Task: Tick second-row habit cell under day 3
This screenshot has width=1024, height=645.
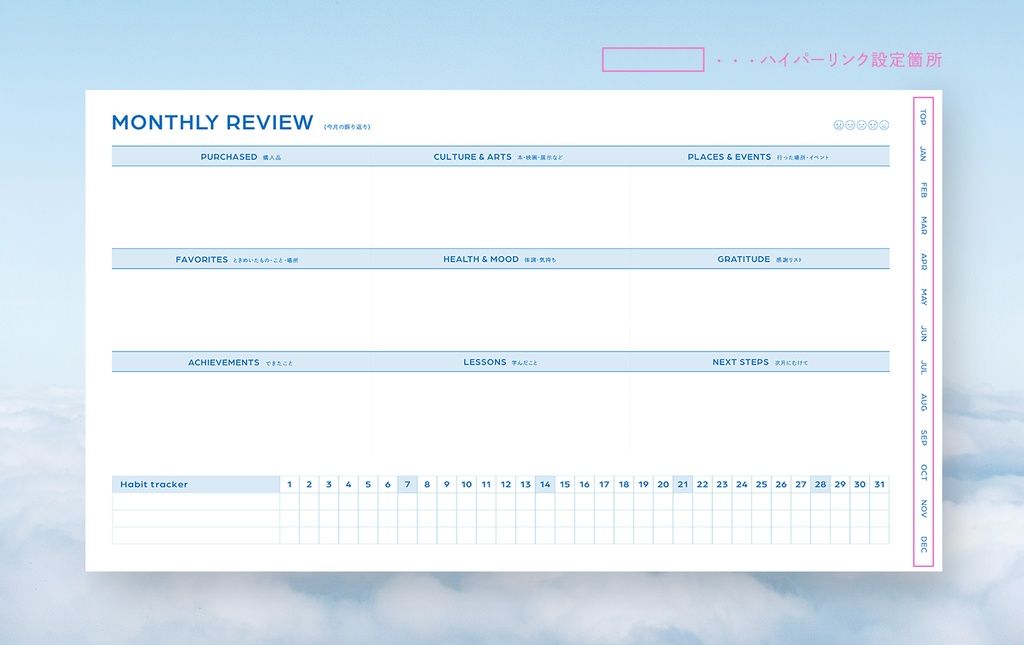Action: [x=328, y=518]
